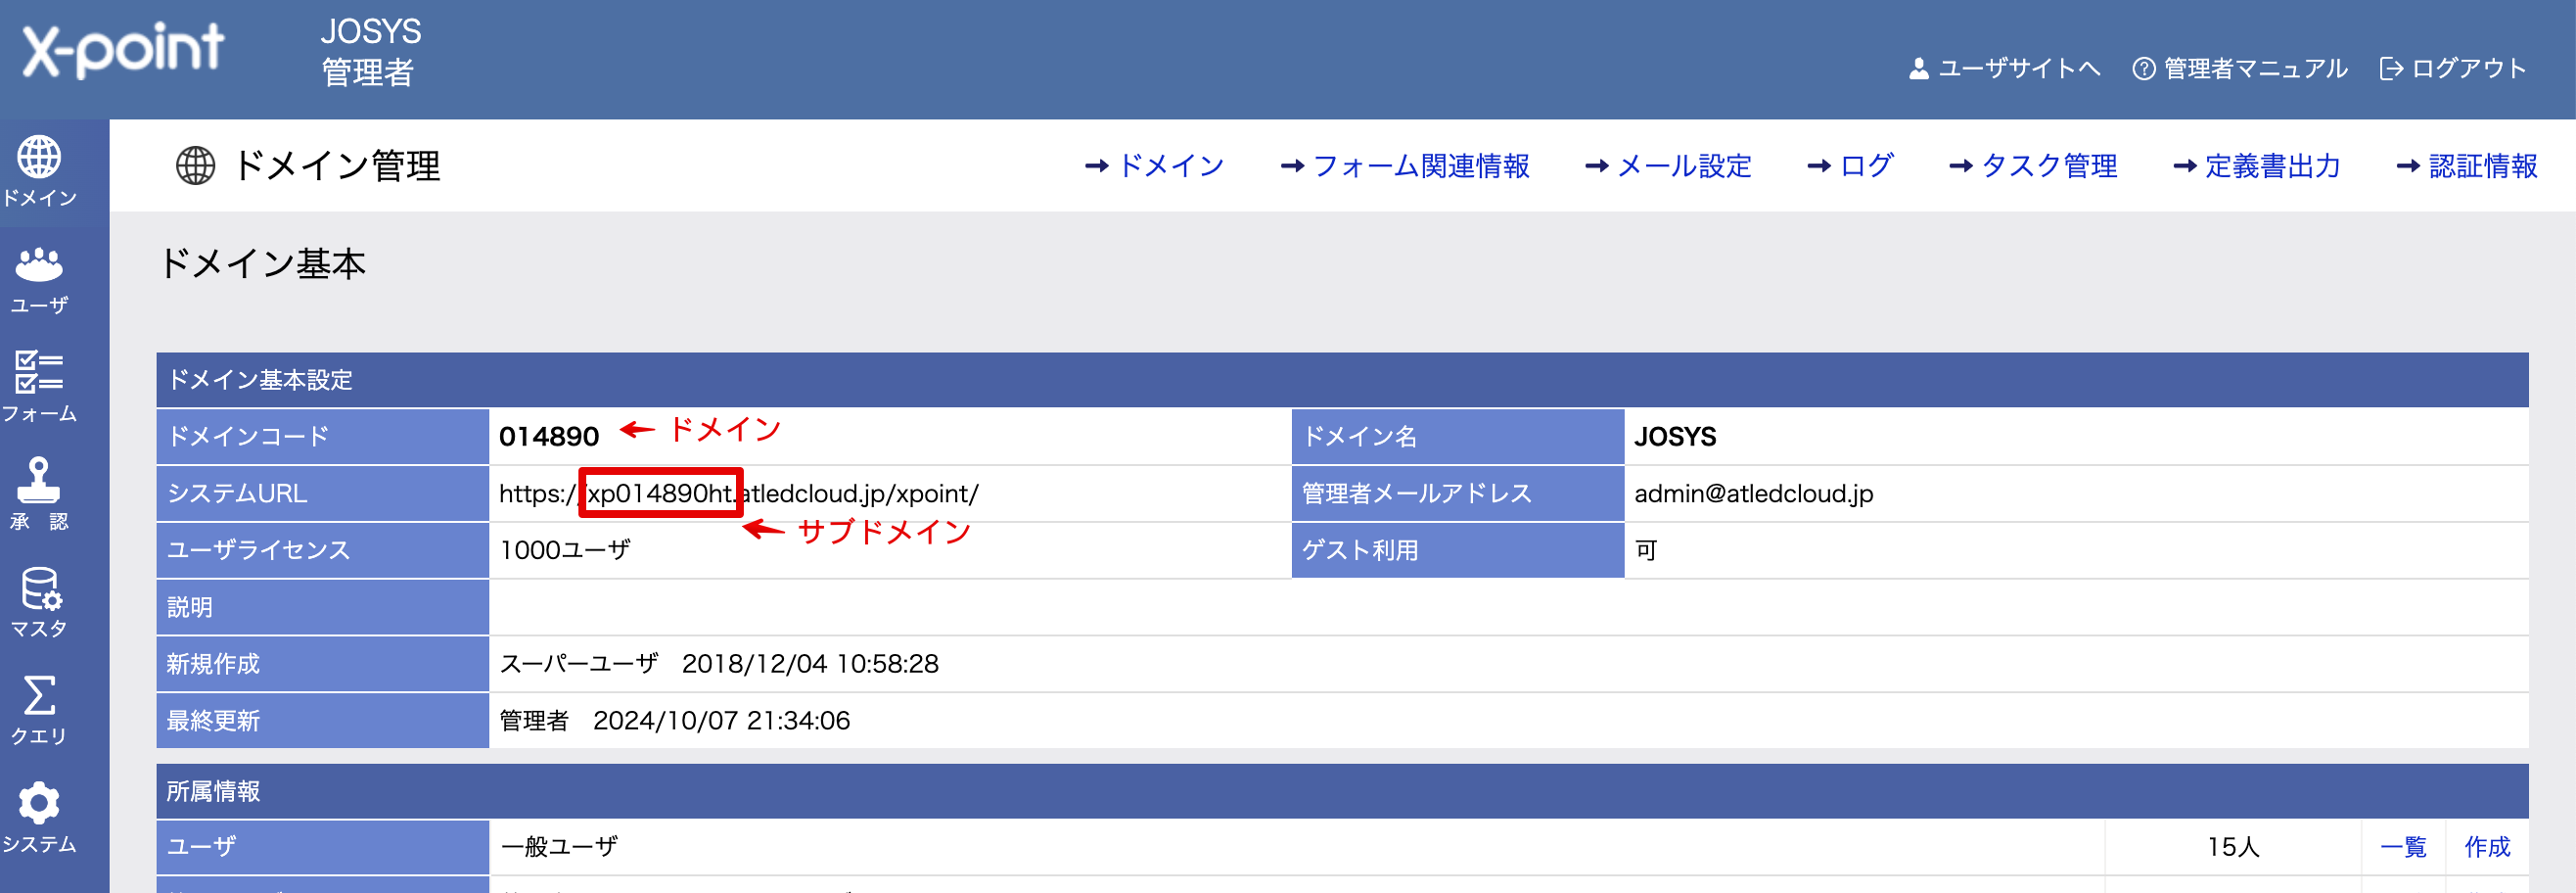This screenshot has width=2576, height=893.
Task: Open the 定義書出力 section
Action: [2258, 166]
